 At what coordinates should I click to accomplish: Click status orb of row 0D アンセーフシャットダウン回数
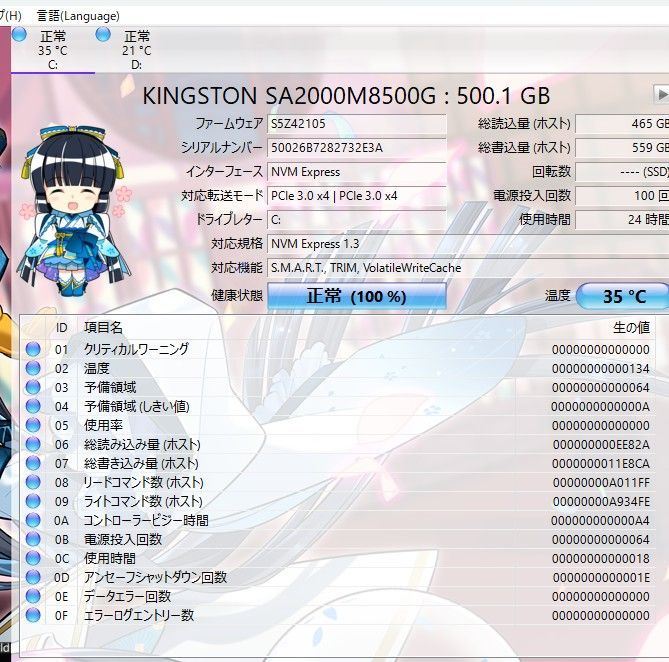[33, 577]
